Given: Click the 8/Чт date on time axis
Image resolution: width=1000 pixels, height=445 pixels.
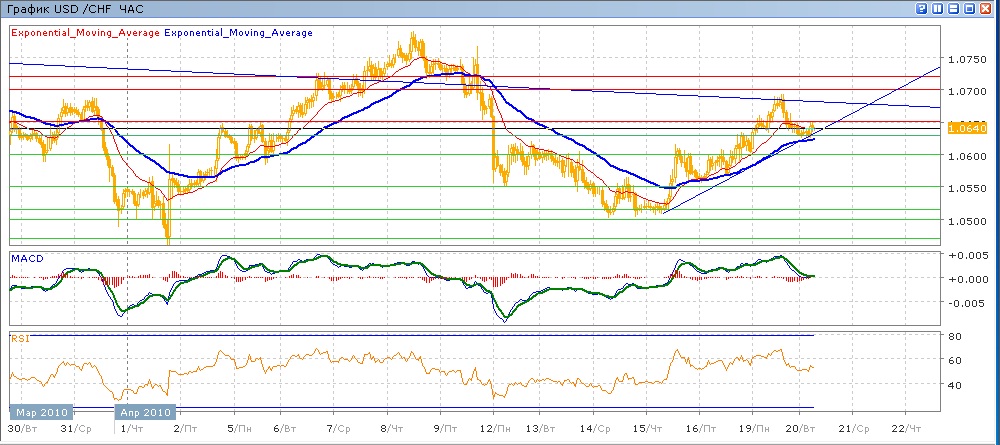Looking at the screenshot, I should pos(391,427).
